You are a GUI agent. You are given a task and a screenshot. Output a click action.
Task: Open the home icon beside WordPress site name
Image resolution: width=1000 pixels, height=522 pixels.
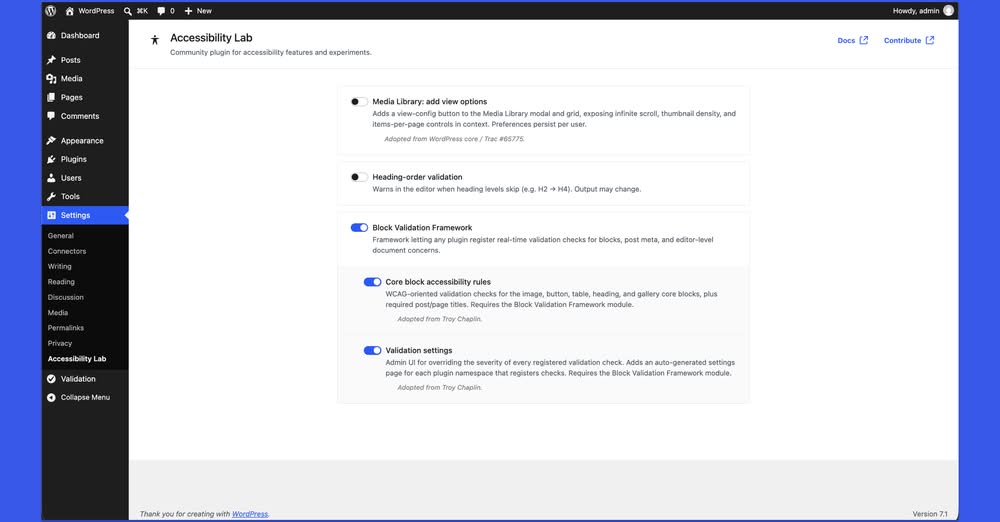pos(70,11)
